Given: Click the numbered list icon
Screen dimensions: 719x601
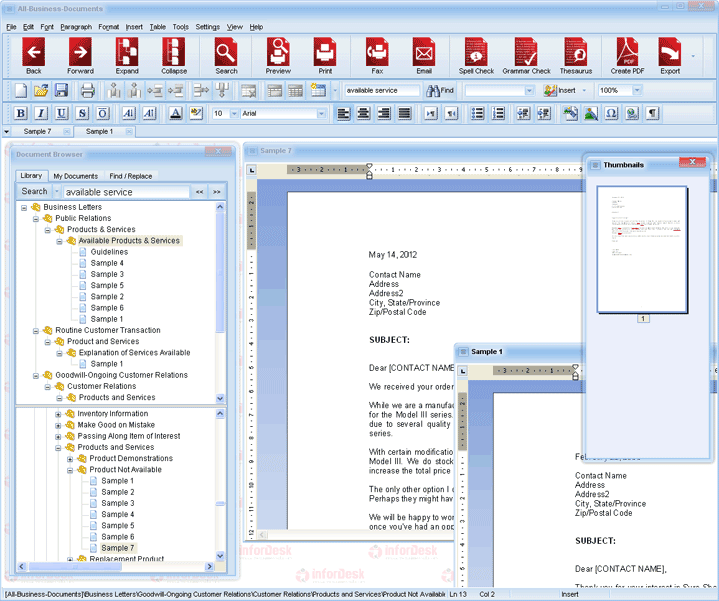Looking at the screenshot, I should click(498, 113).
